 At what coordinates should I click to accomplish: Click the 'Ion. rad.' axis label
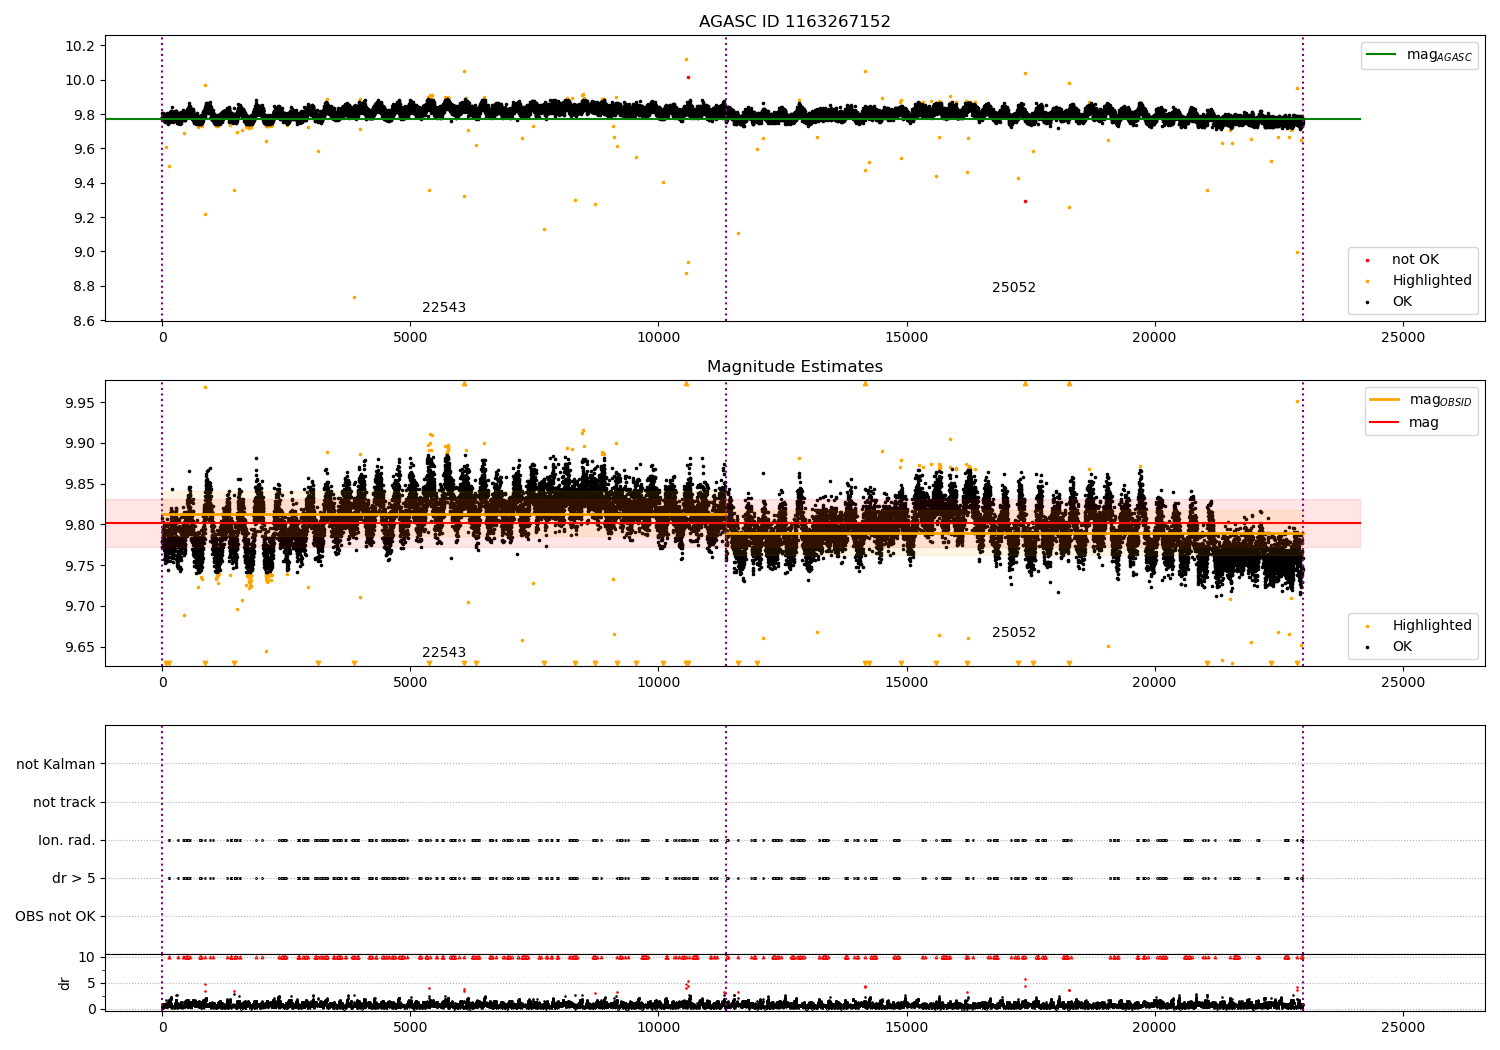click(x=67, y=841)
